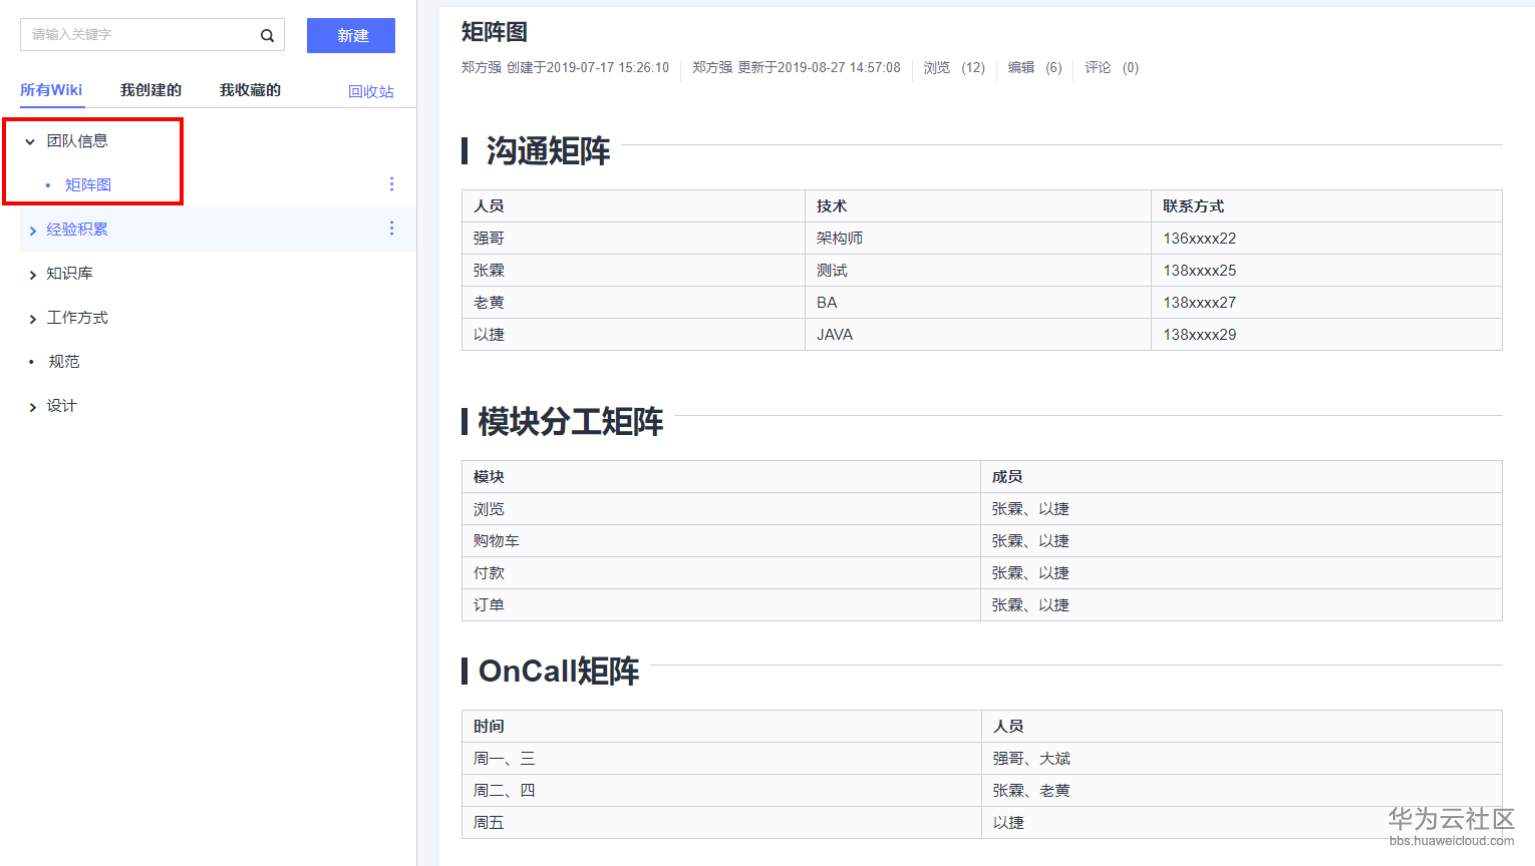Click the creation info 创建于2019-07-17 15:26:10
Image resolution: width=1535 pixels, height=866 pixels.
coord(588,68)
